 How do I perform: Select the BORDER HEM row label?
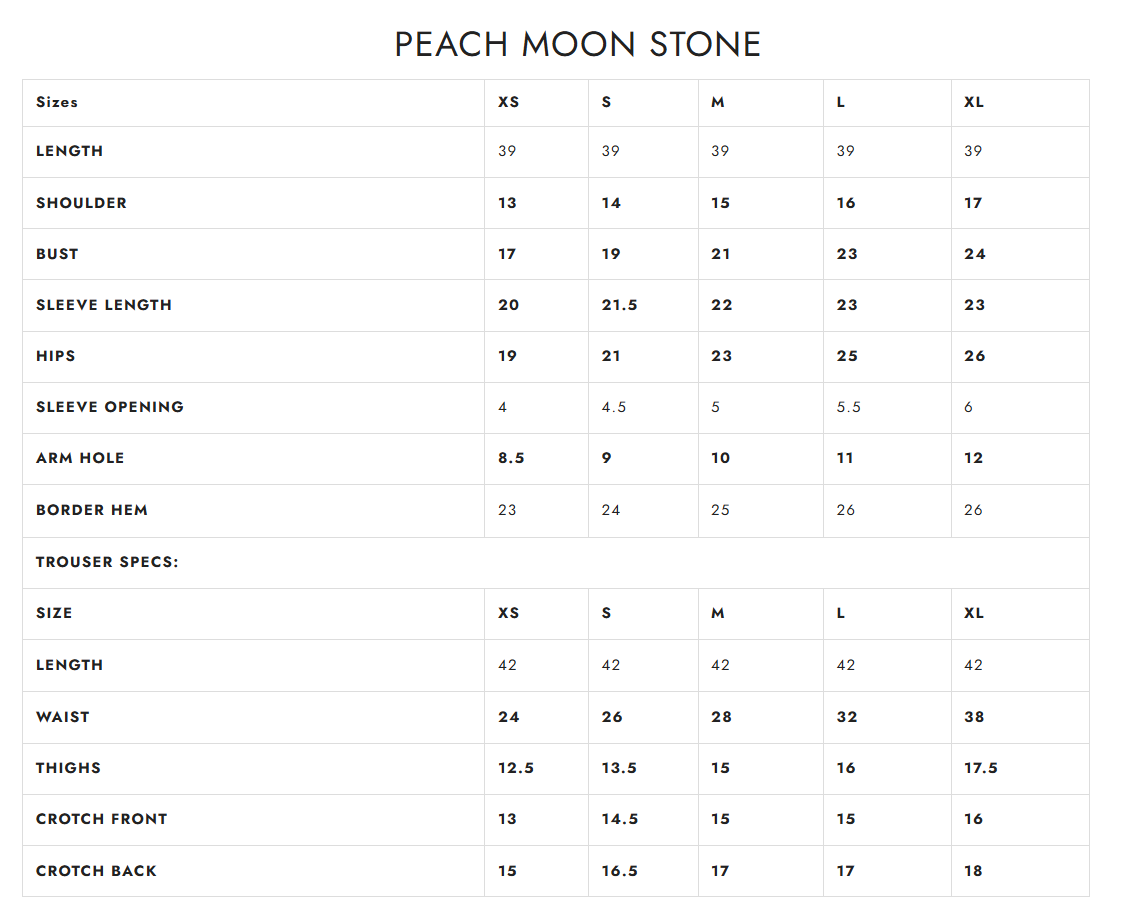(92, 509)
